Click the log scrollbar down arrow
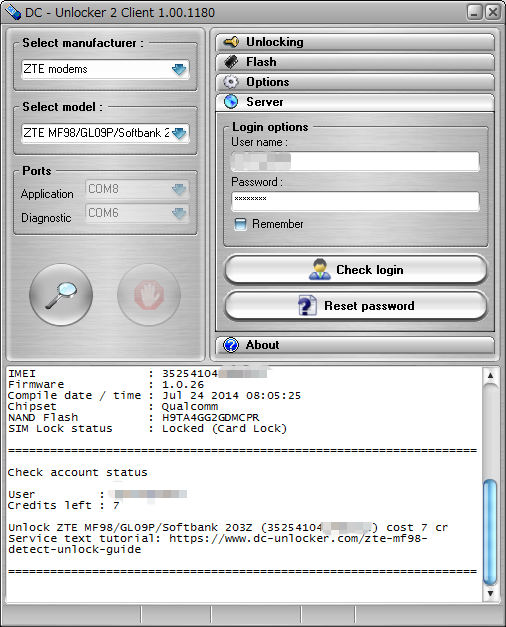 (x=490, y=593)
